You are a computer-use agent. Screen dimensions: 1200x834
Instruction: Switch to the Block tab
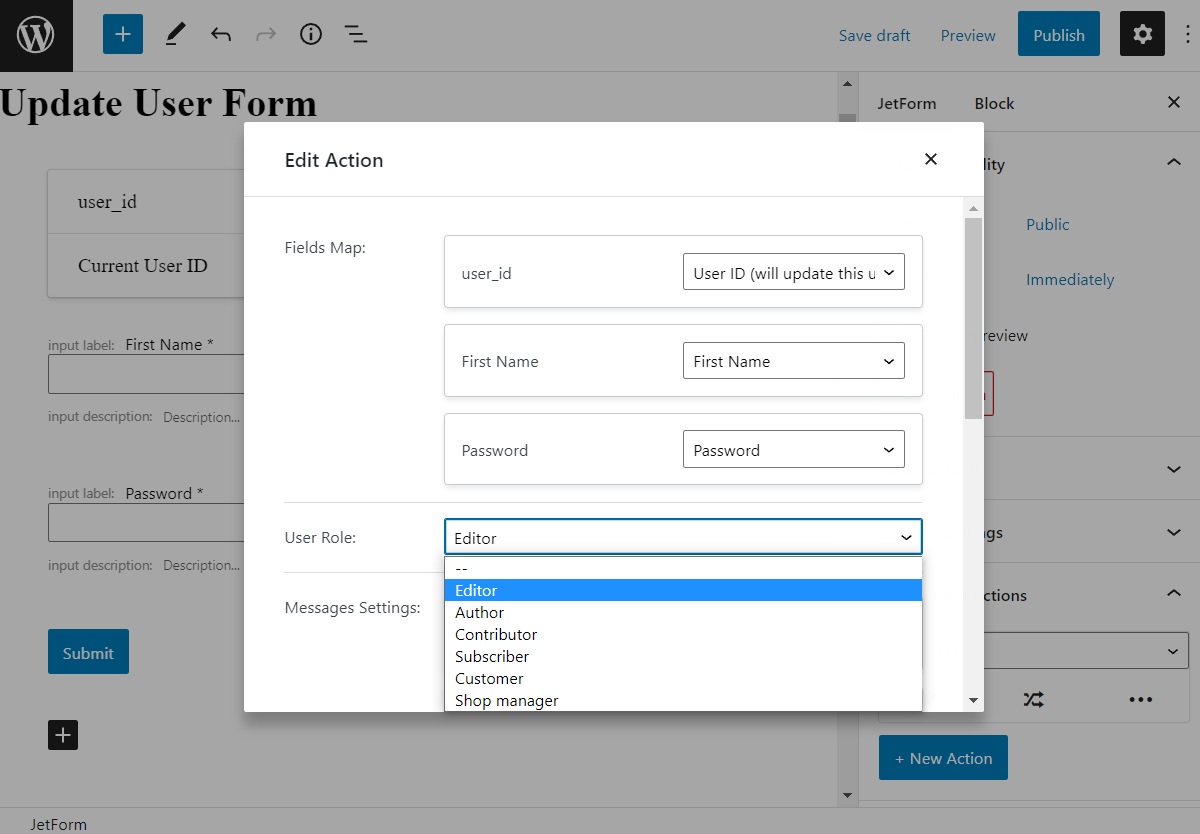(993, 103)
